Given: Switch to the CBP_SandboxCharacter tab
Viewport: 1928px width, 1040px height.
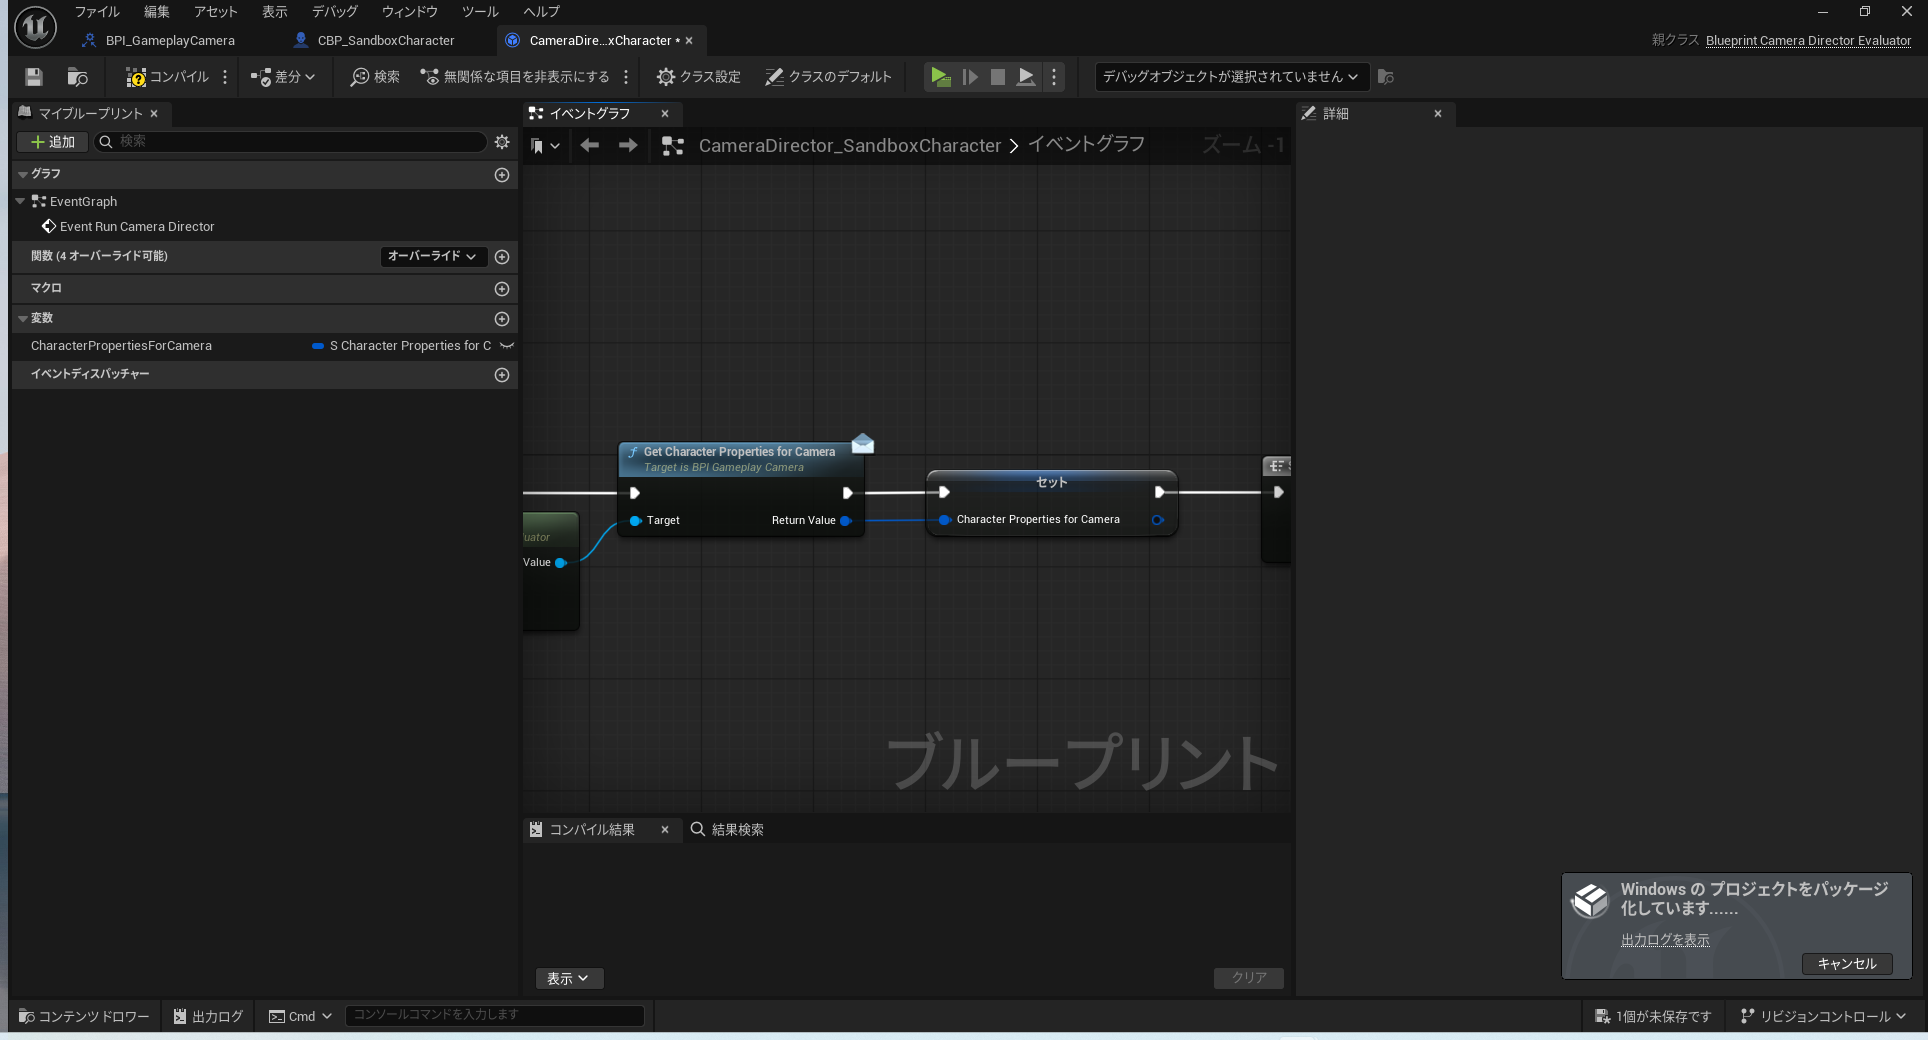Looking at the screenshot, I should pyautogui.click(x=385, y=41).
